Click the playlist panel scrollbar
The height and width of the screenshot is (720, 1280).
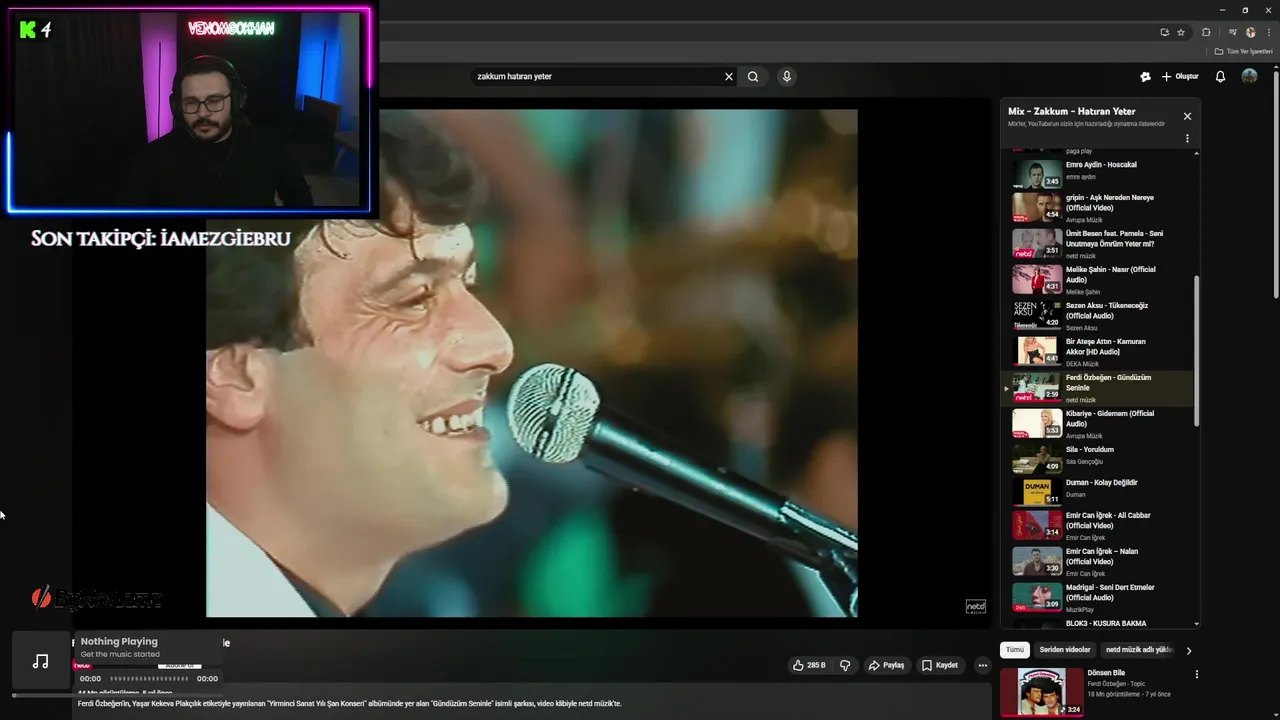click(1196, 350)
